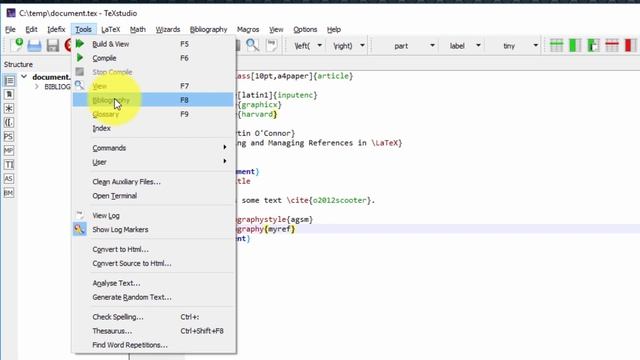Open the Options menu
Screen dimensions: 640x360
coord(305,29)
